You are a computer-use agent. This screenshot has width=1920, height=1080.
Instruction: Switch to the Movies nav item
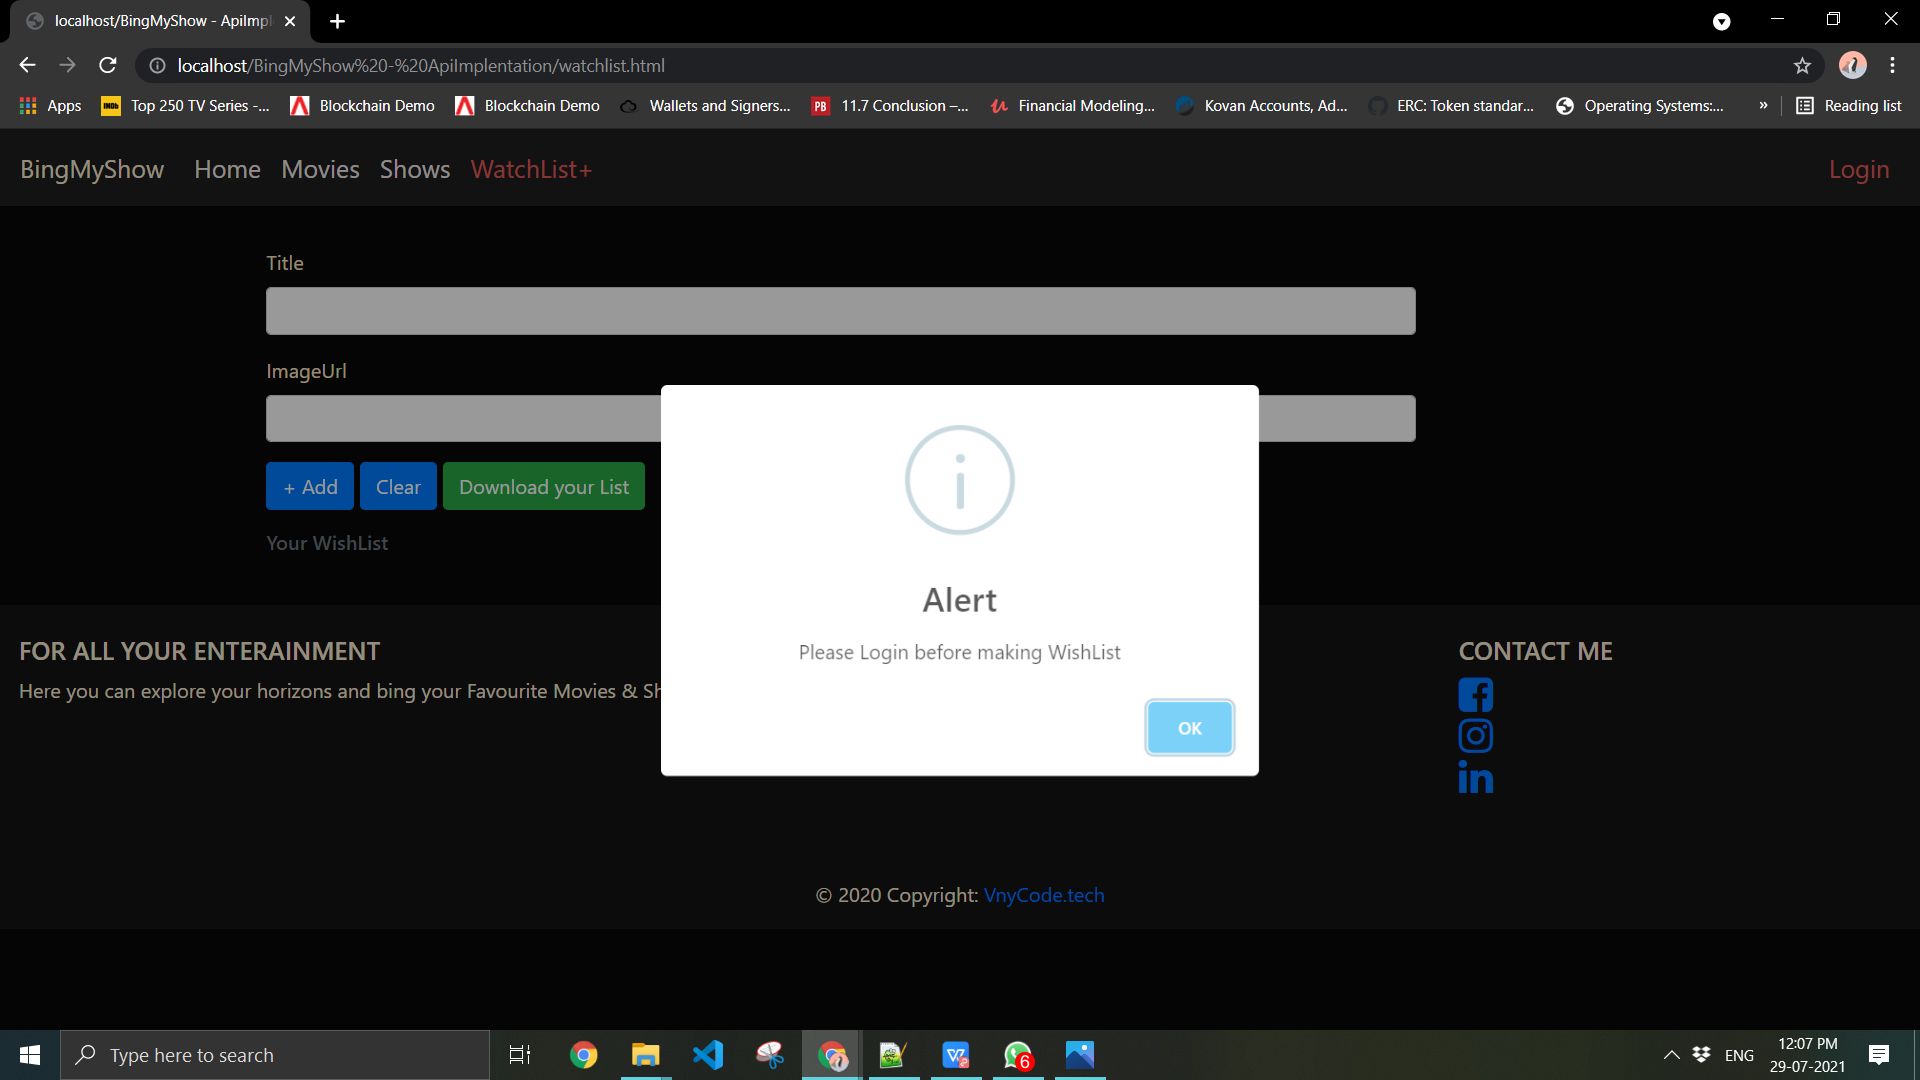pos(320,169)
